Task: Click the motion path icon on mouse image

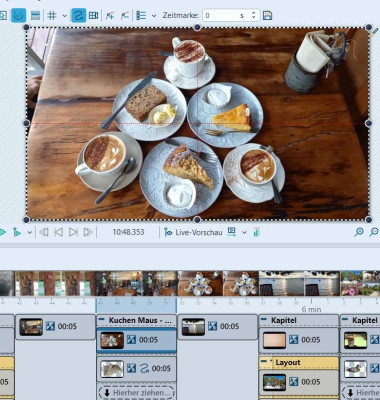Action: [x=144, y=368]
